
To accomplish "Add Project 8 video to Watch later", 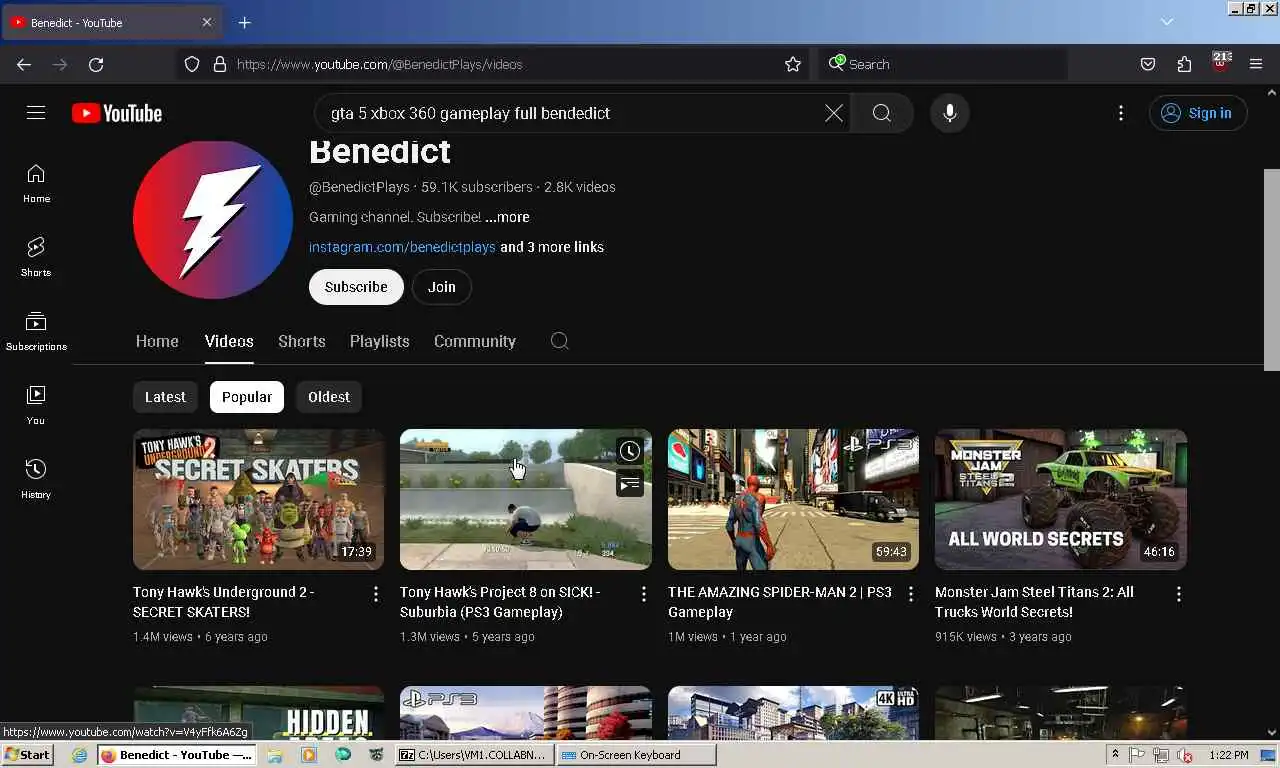I will (x=629, y=452).
